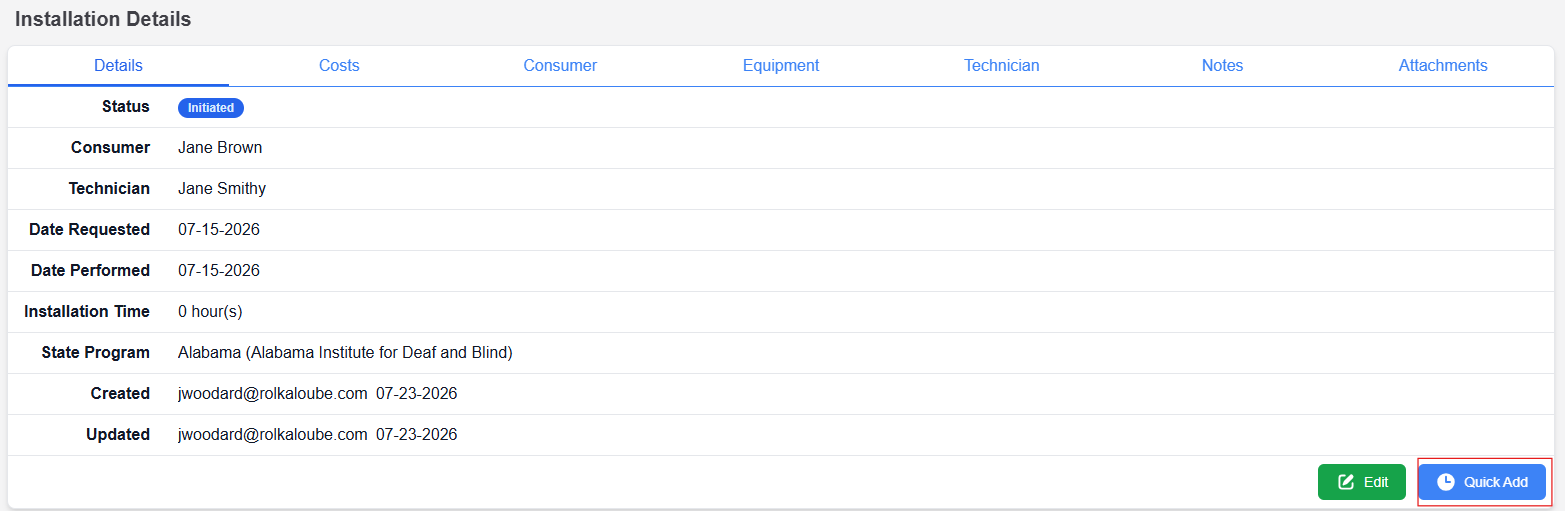Click the pencil icon on Edit
This screenshot has width=1565, height=511.
pyautogui.click(x=1346, y=482)
